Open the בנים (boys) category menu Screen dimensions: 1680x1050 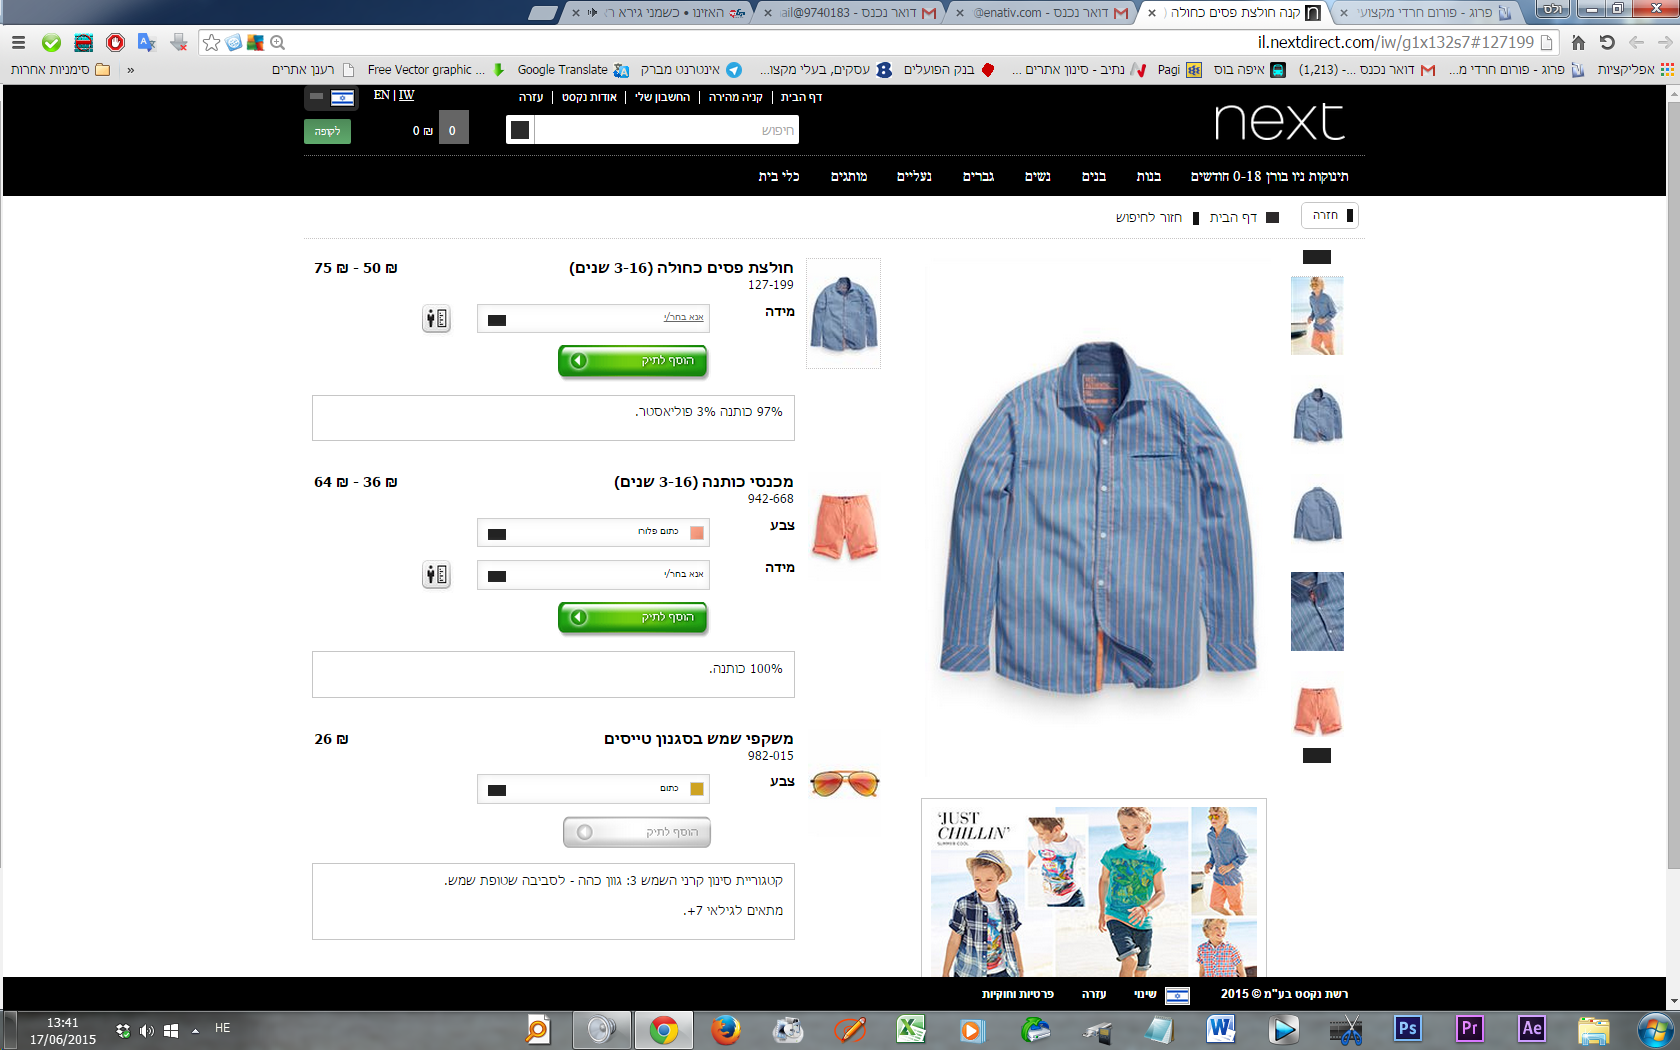1094,177
